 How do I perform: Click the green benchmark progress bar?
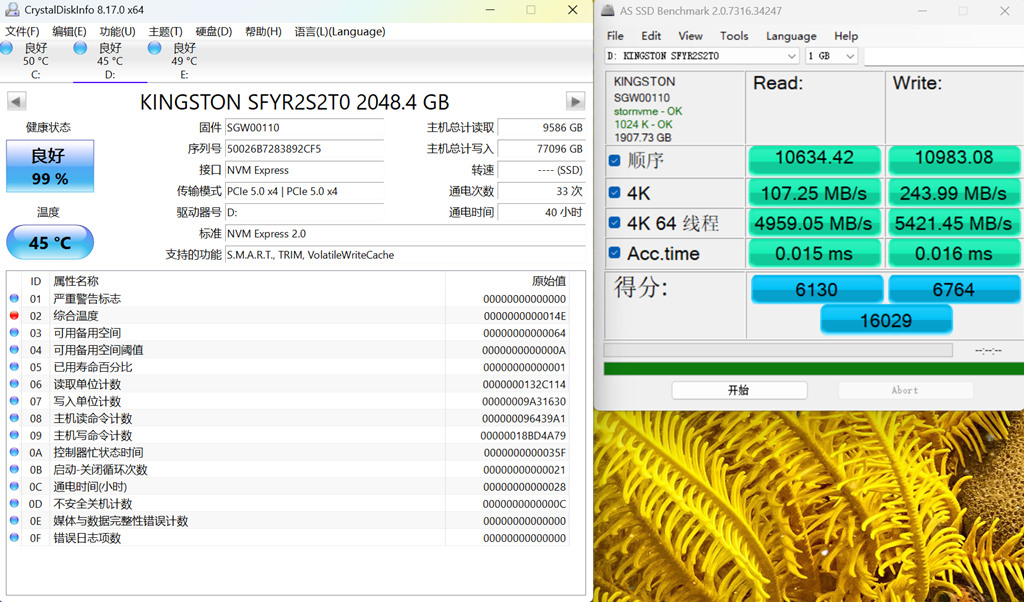pos(813,369)
